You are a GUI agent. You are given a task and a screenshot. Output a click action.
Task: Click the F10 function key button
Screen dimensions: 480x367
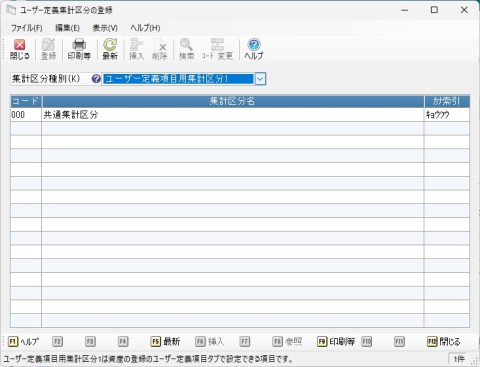[x=366, y=341]
